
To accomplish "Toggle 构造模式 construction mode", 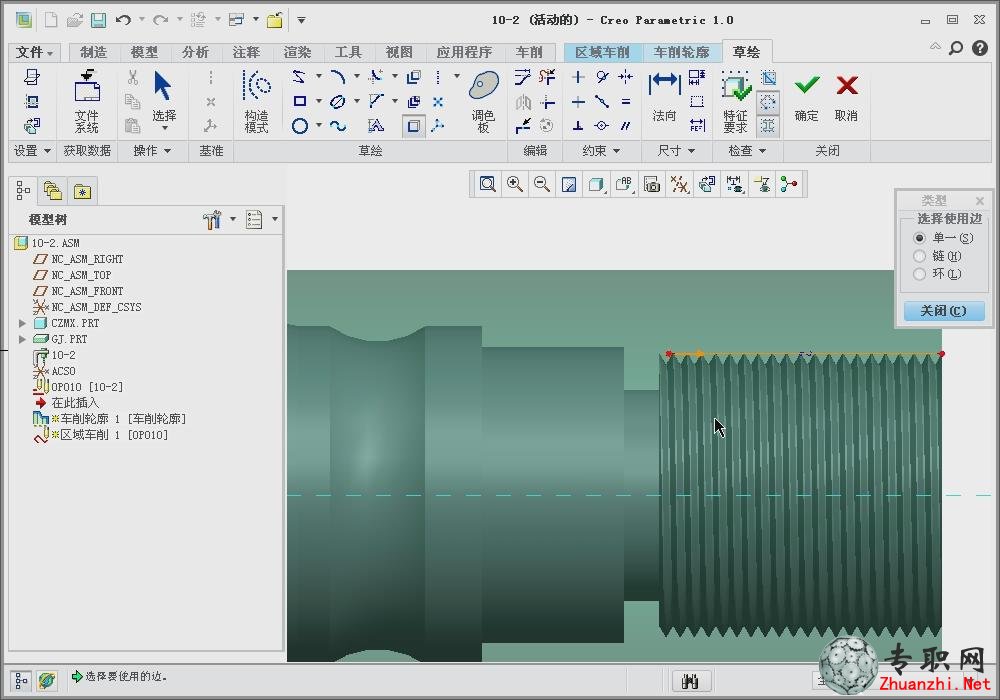I will 256,101.
